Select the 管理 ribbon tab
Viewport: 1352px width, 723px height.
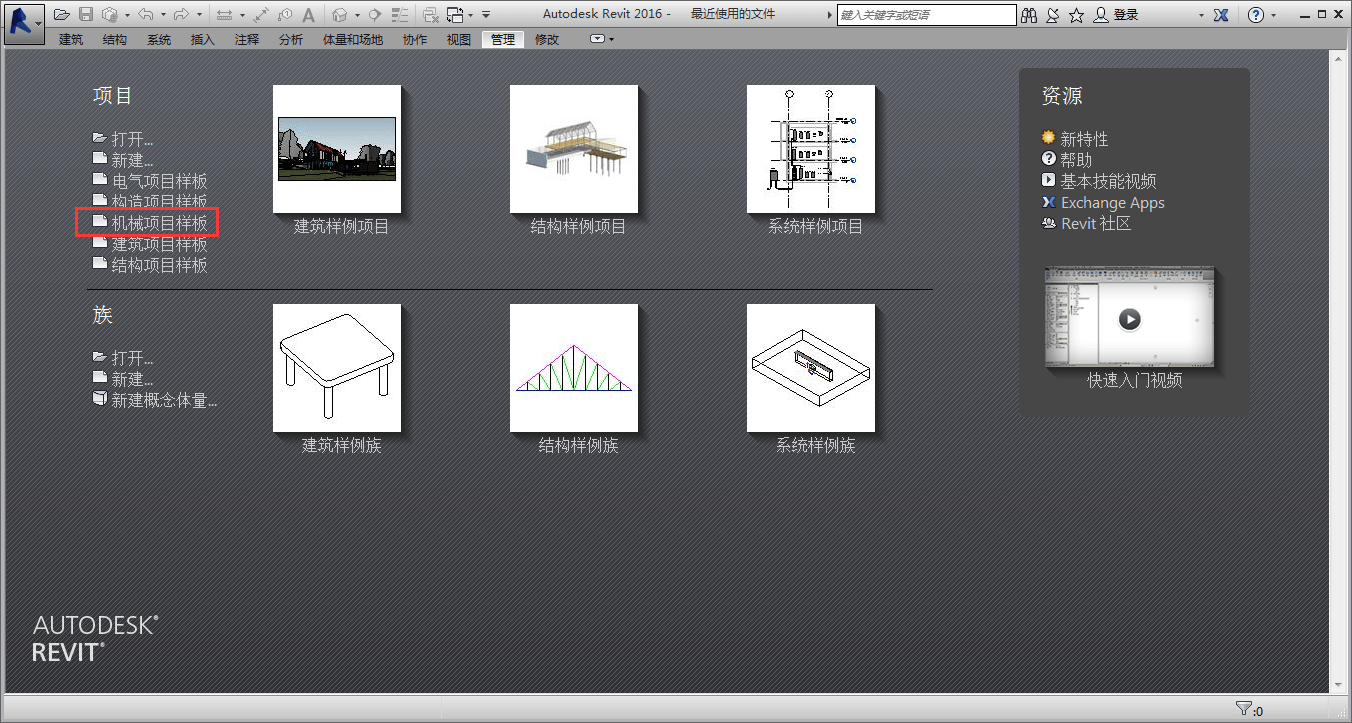pyautogui.click(x=503, y=39)
